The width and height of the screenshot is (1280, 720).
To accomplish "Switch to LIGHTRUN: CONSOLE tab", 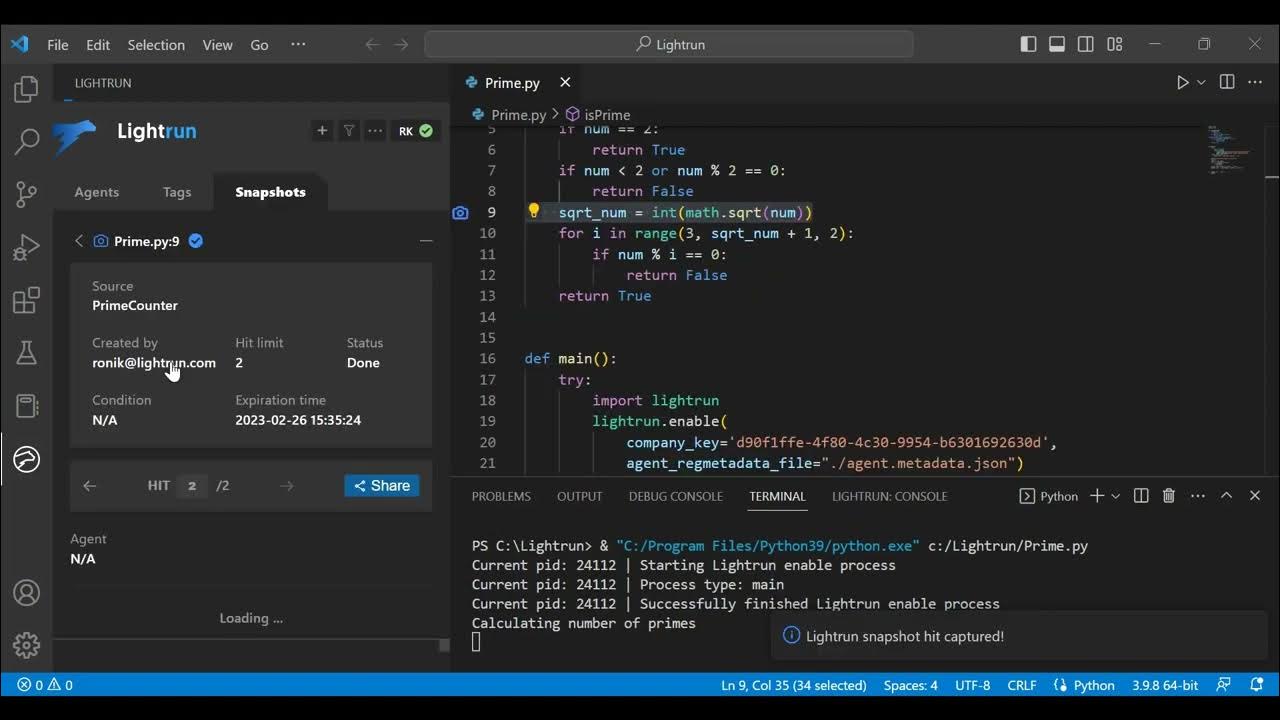I will [889, 496].
